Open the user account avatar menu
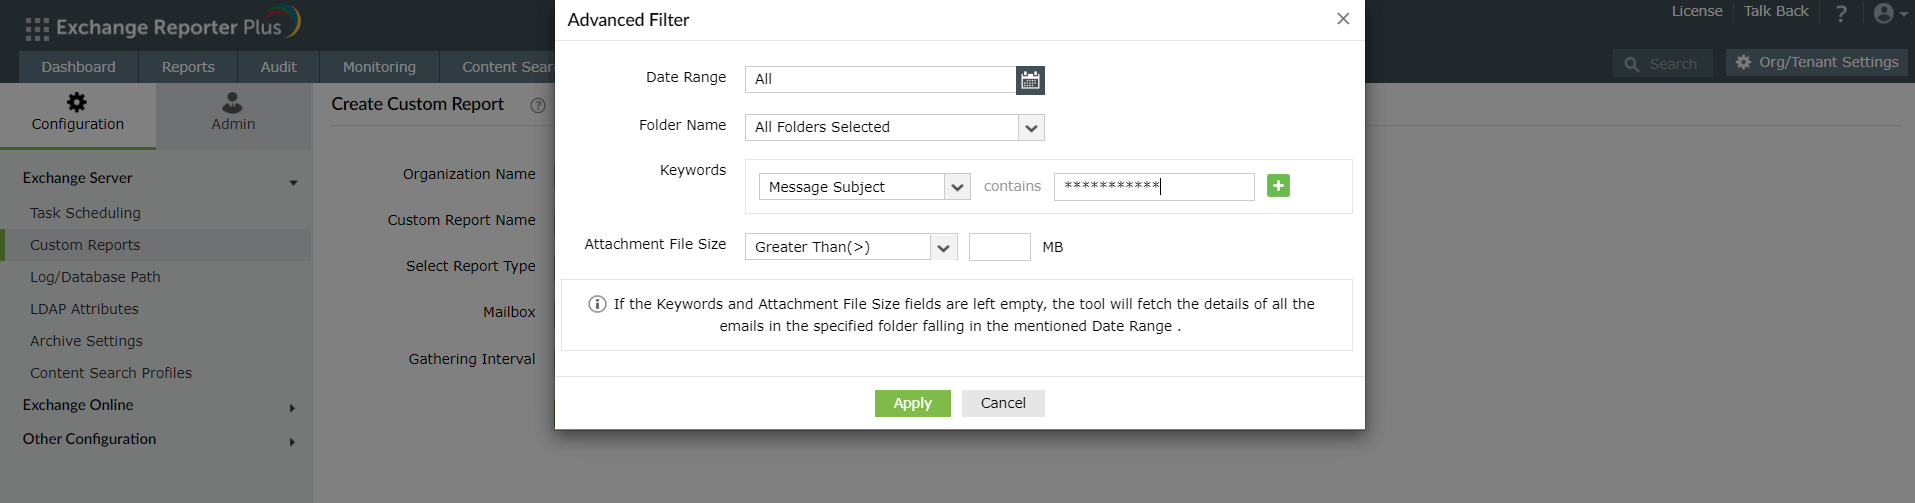 [1884, 13]
